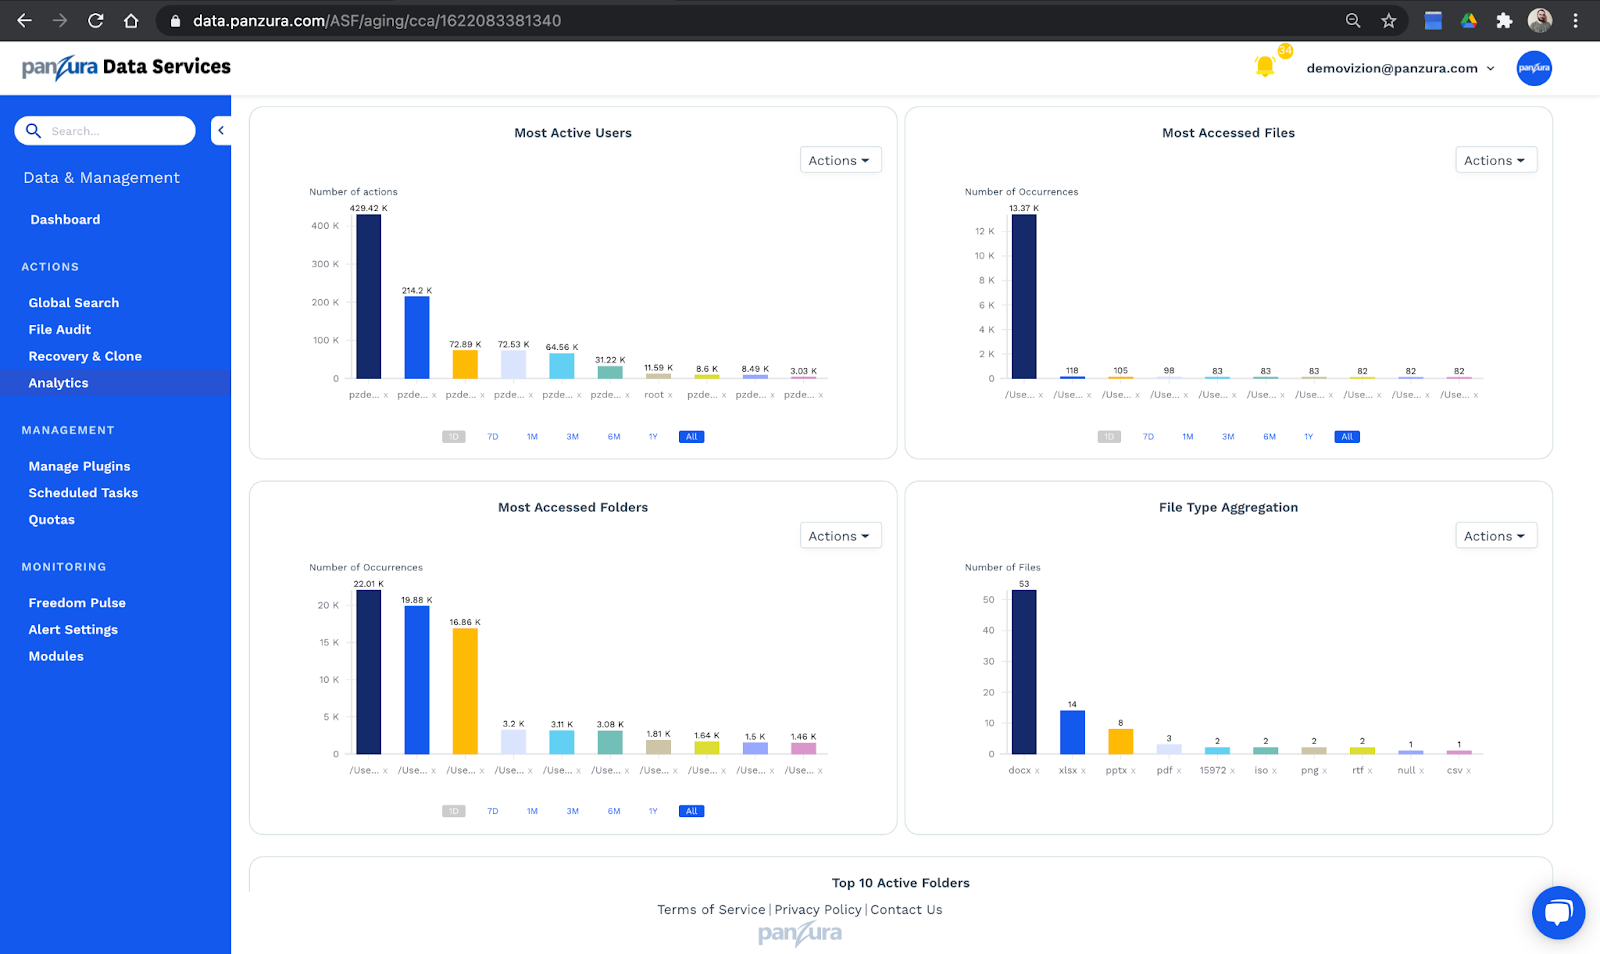This screenshot has height=954, width=1600.
Task: Click the Panzura profile avatar
Action: tap(1534, 68)
